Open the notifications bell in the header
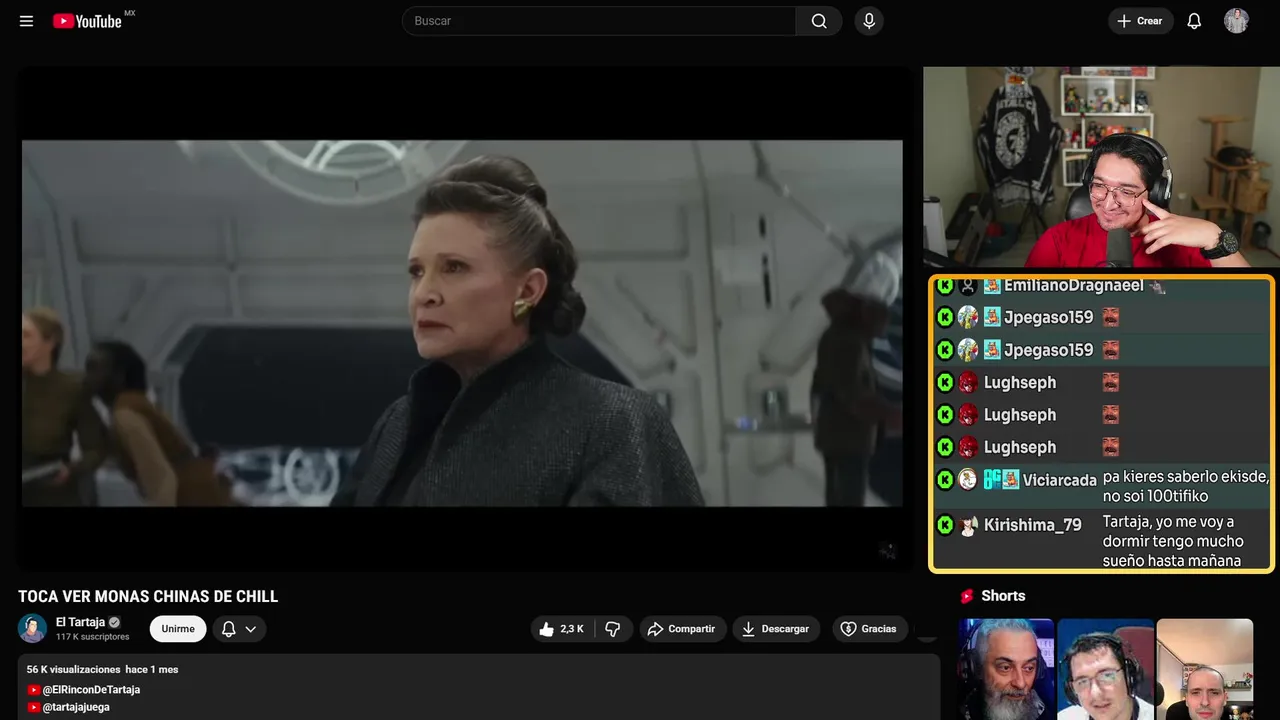 (x=1194, y=21)
